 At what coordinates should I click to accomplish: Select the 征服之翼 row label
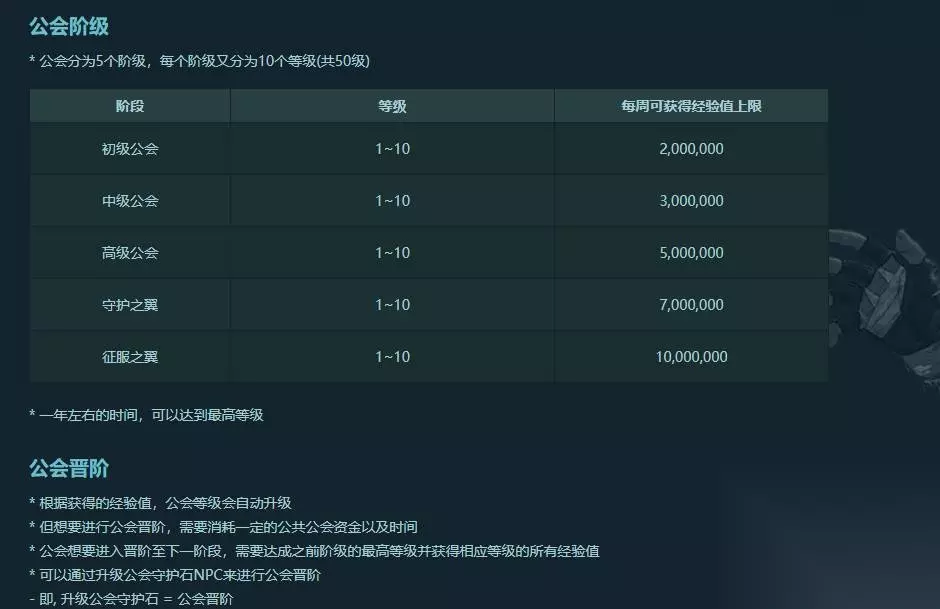[130, 357]
